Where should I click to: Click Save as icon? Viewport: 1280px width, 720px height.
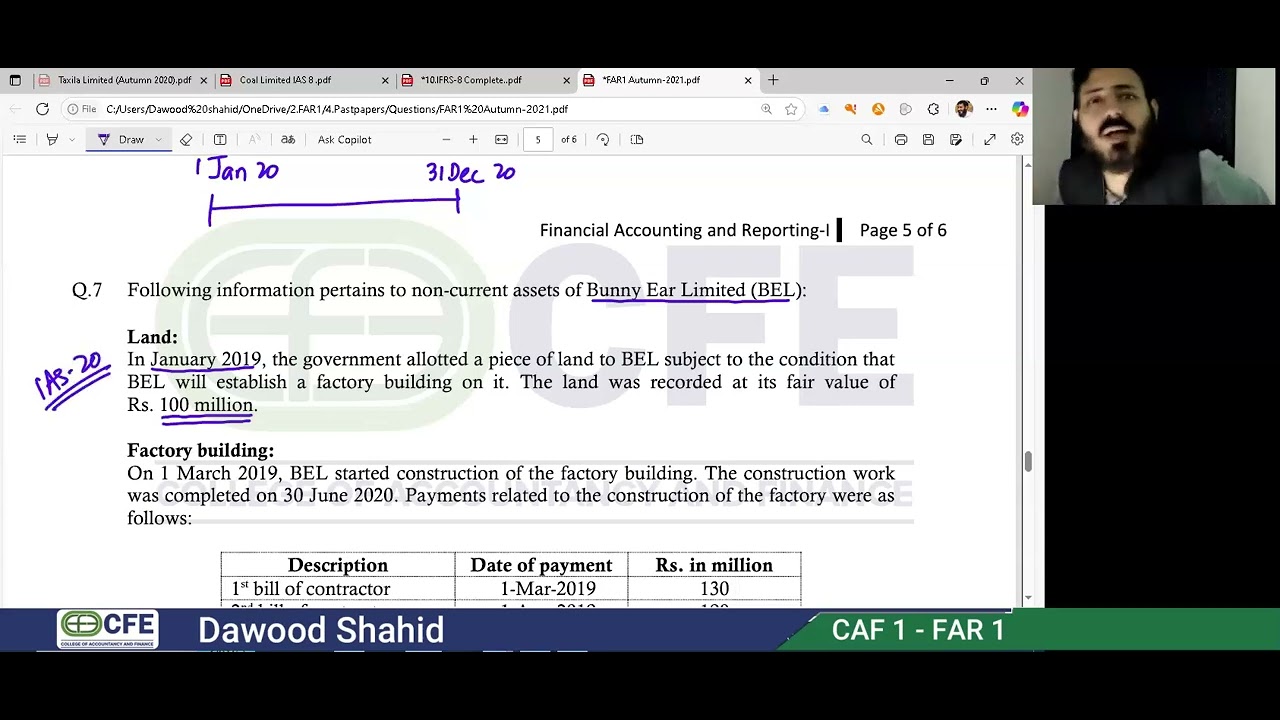tap(956, 140)
